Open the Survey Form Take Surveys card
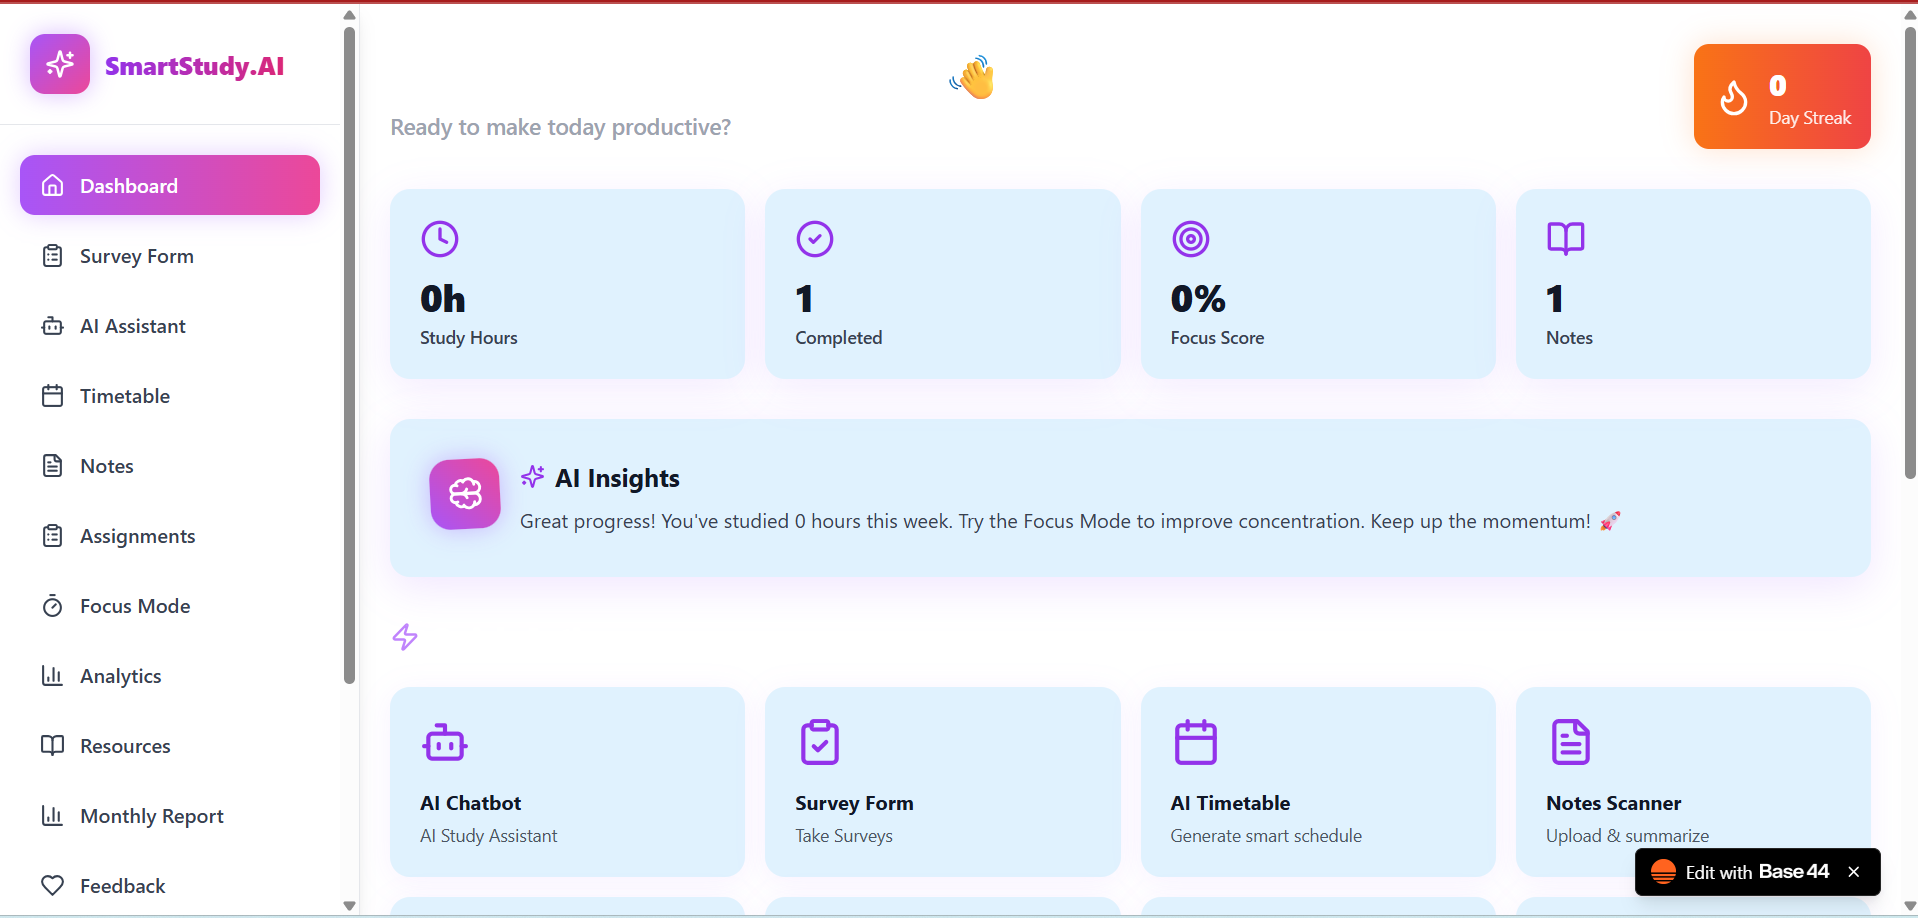This screenshot has height=918, width=1918. click(x=942, y=782)
